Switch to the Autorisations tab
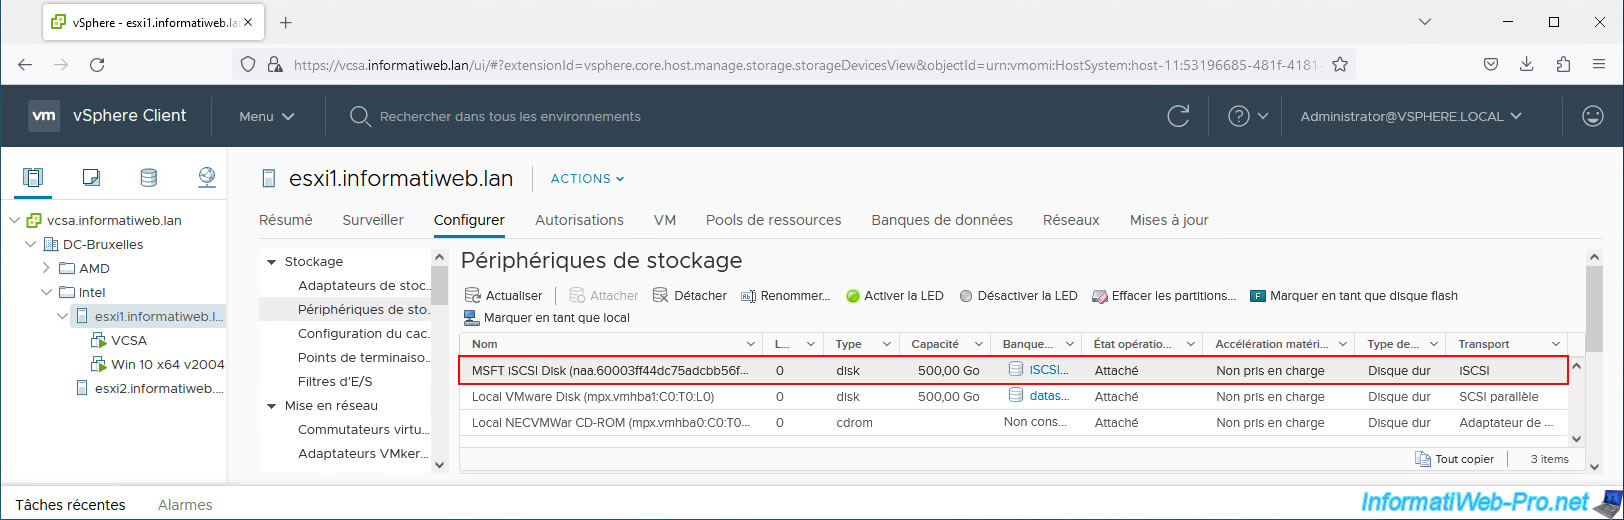This screenshot has height=520, width=1624. (579, 220)
